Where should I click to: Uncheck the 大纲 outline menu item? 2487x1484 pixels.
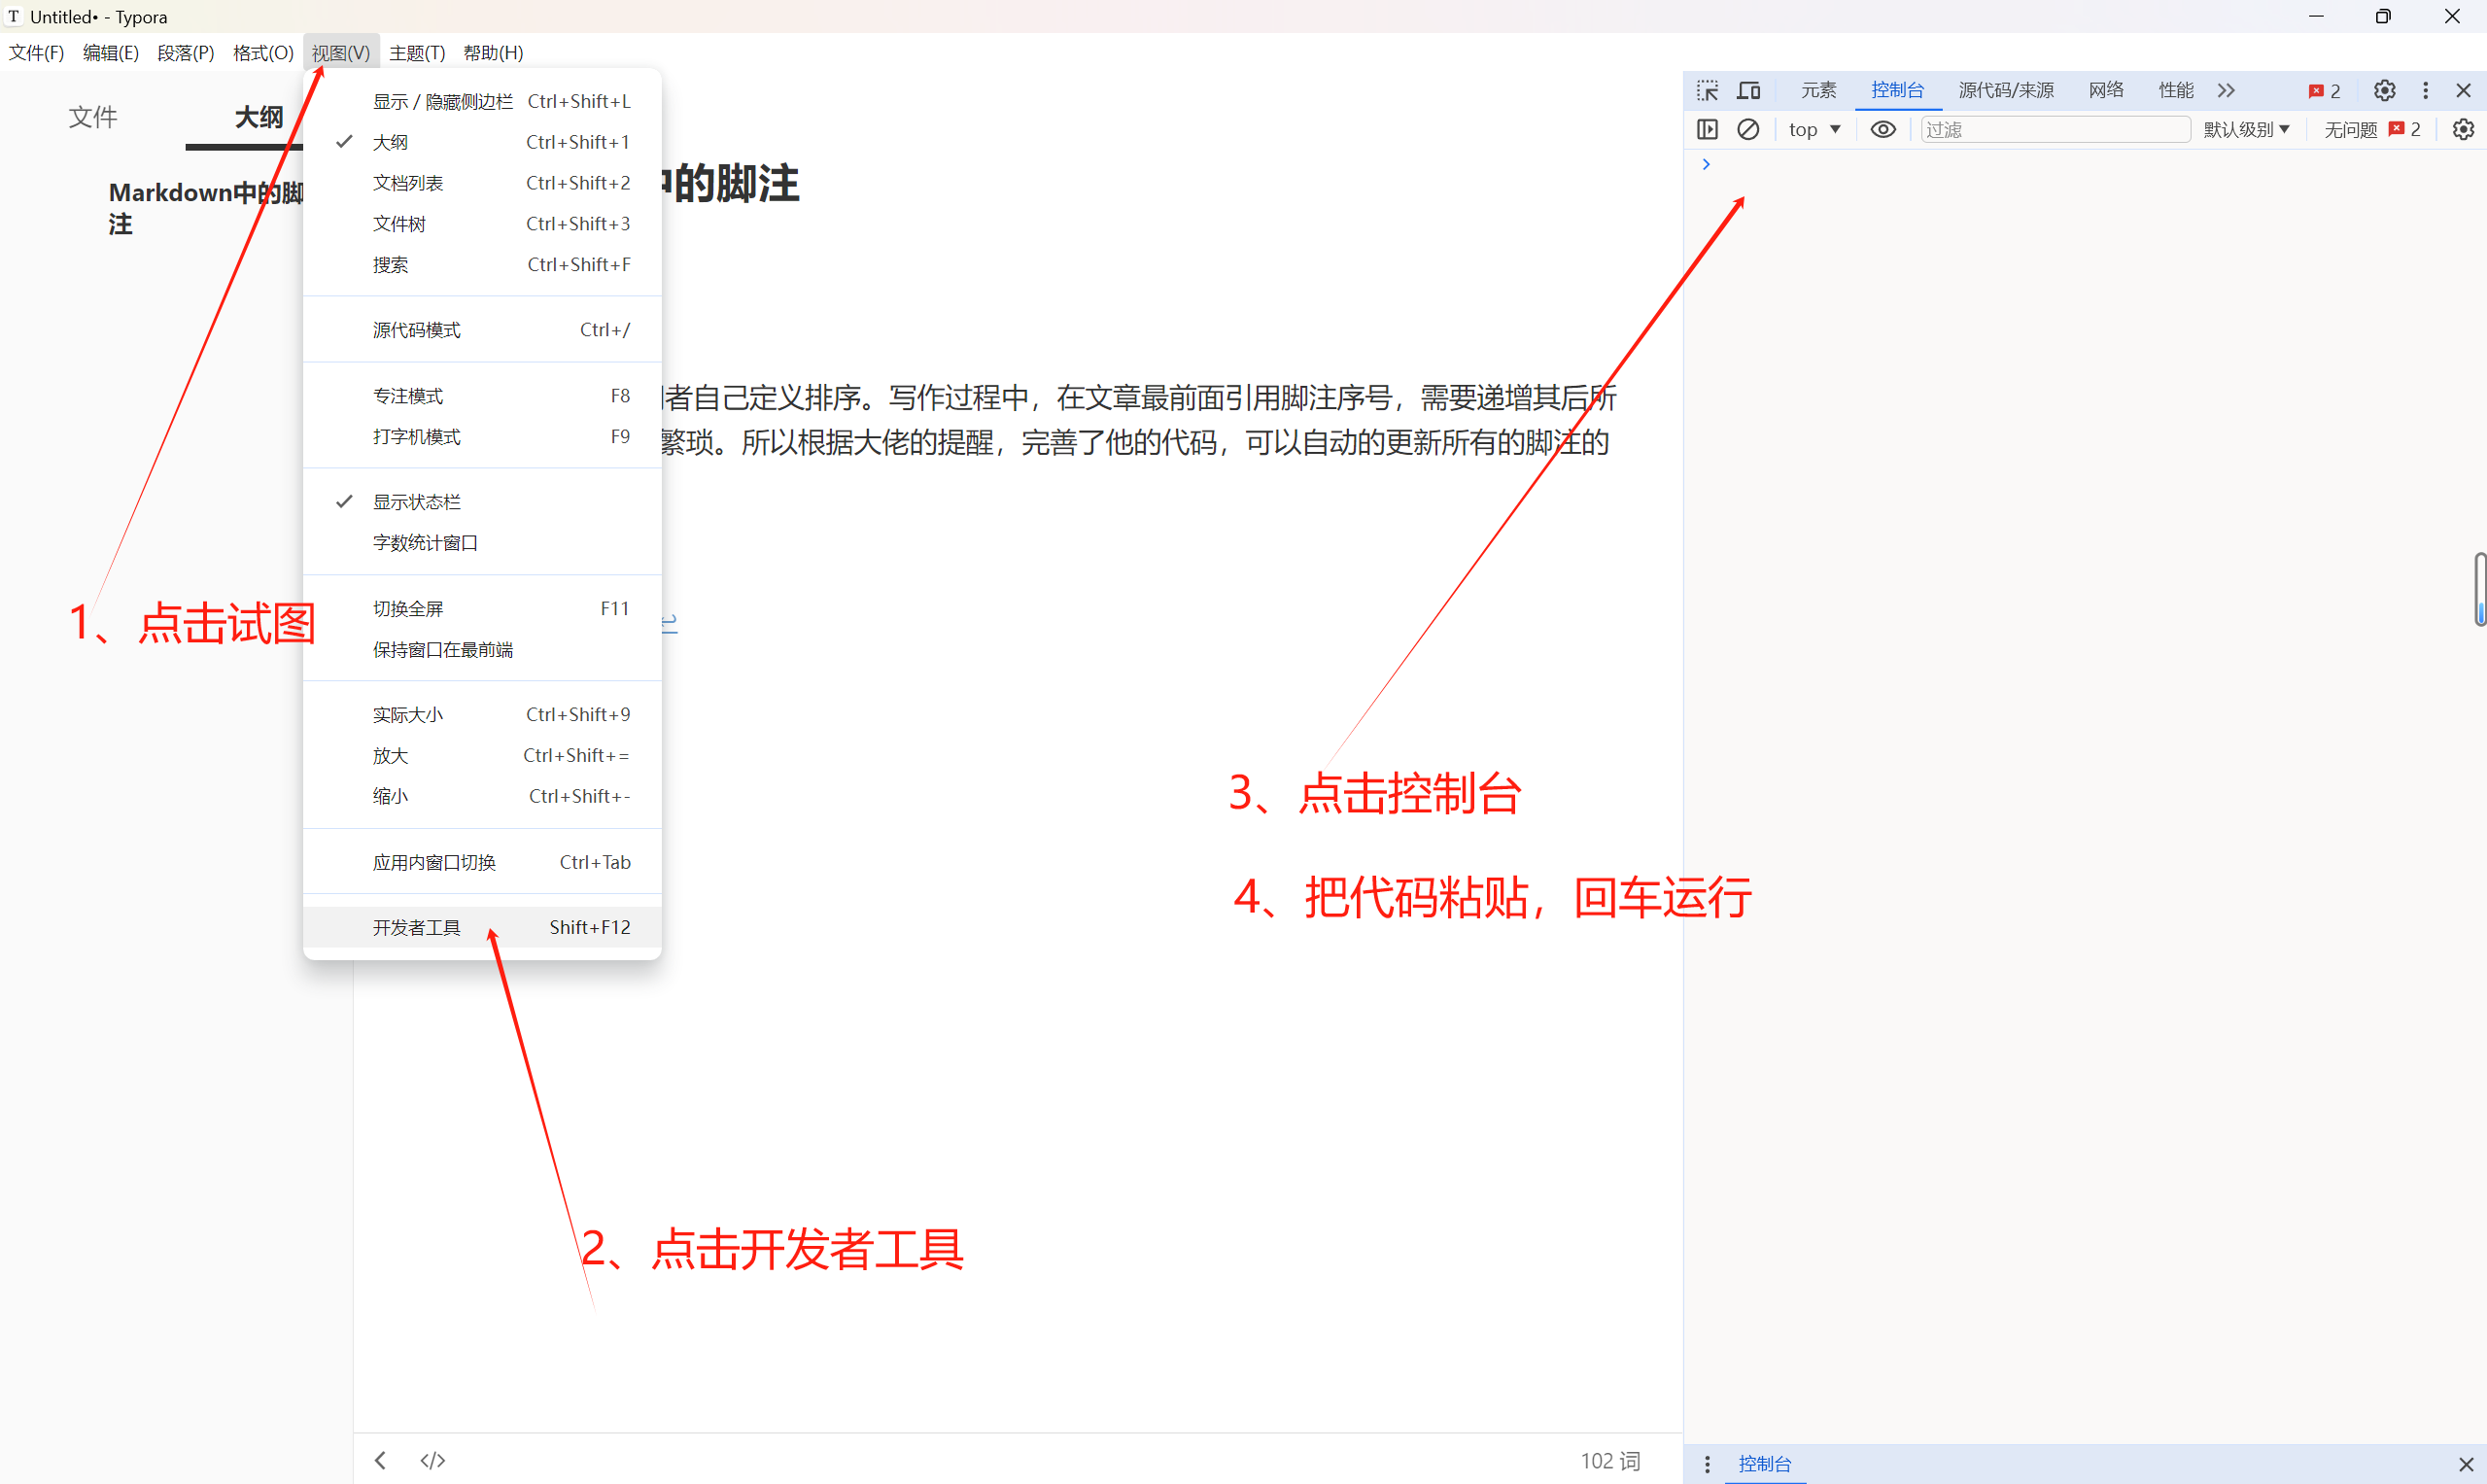pyautogui.click(x=390, y=142)
